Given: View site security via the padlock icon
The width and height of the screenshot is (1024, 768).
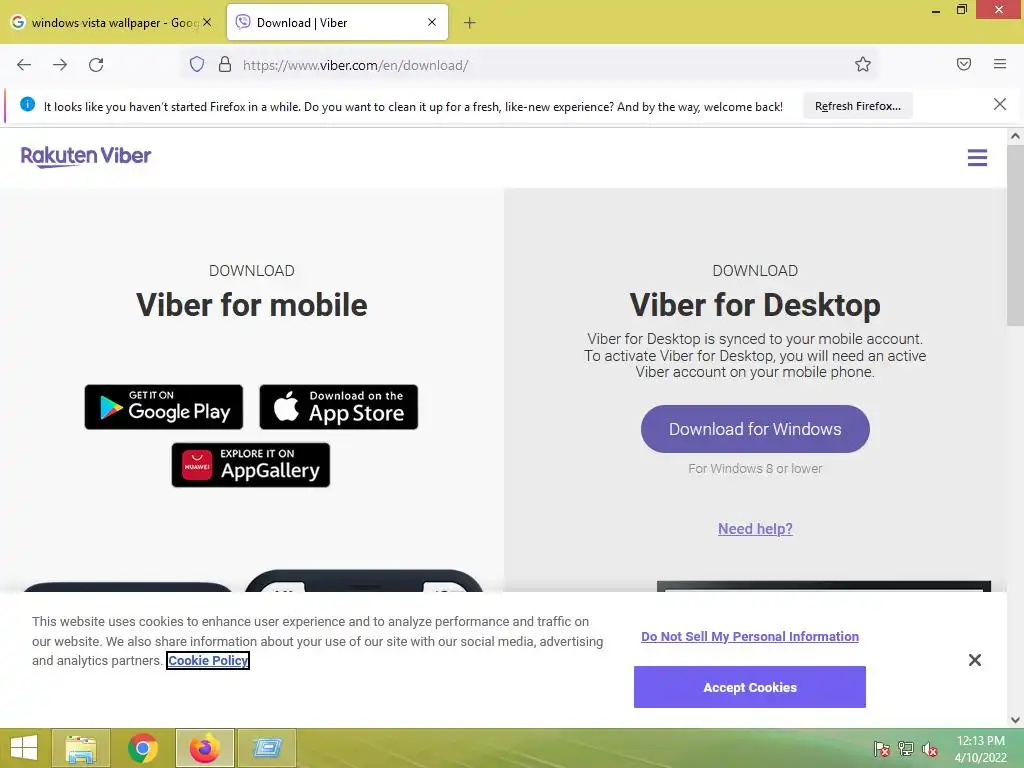Looking at the screenshot, I should coord(225,64).
